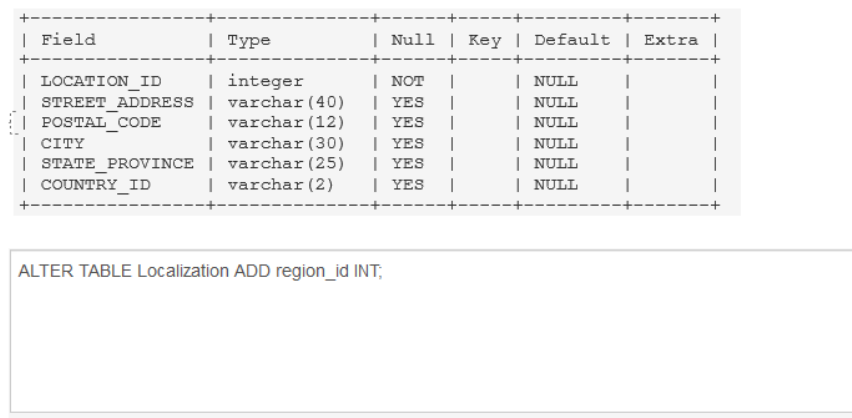This screenshot has height=418, width=852.
Task: Click the Default column header
Action: click(x=571, y=41)
